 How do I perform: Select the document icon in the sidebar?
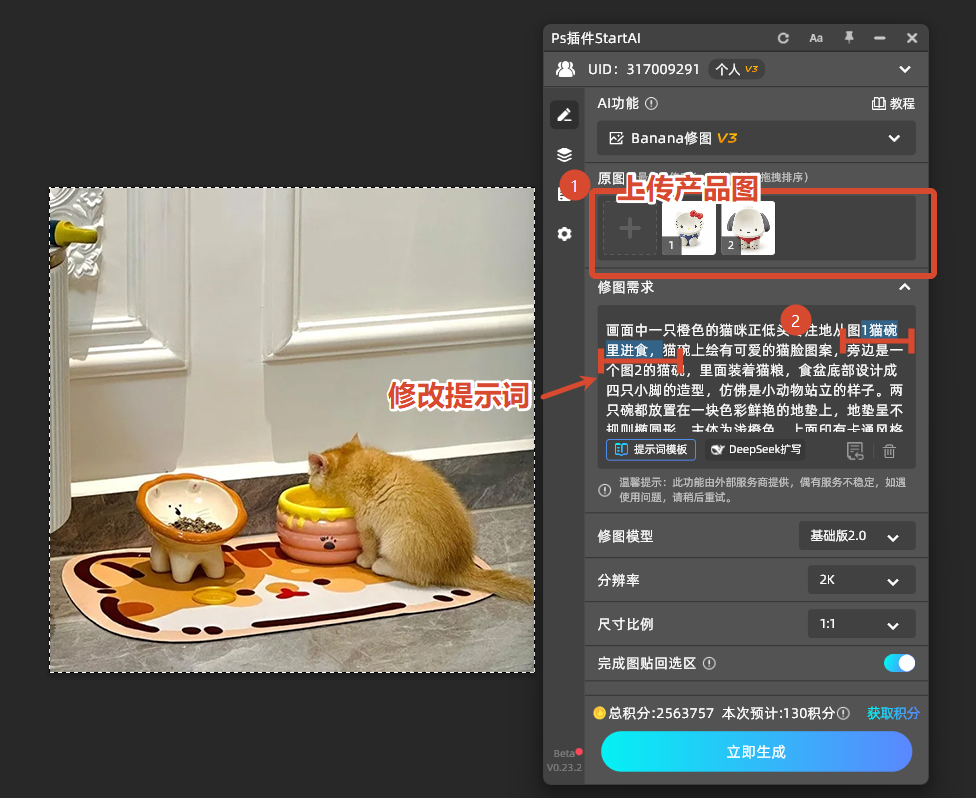[564, 194]
